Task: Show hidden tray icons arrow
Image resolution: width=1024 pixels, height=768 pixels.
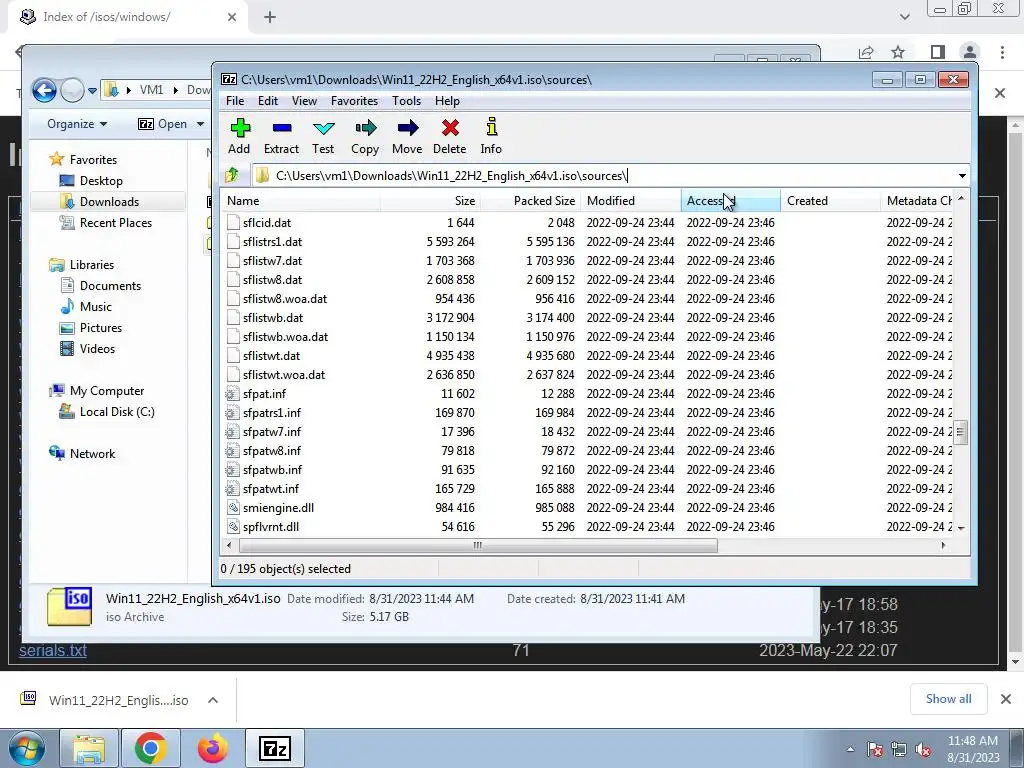Action: [850, 750]
